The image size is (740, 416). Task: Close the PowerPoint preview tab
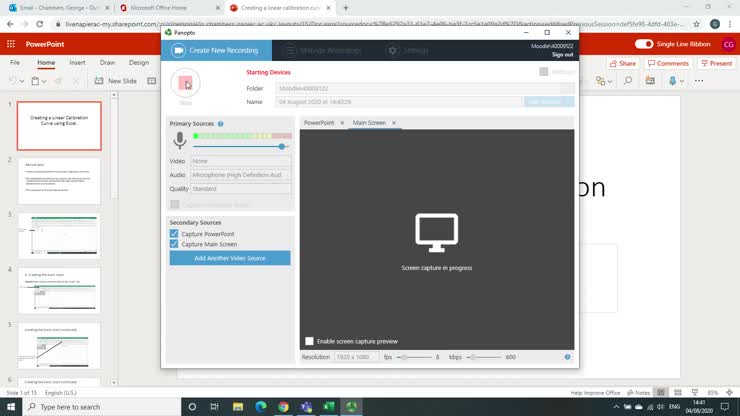[342, 123]
